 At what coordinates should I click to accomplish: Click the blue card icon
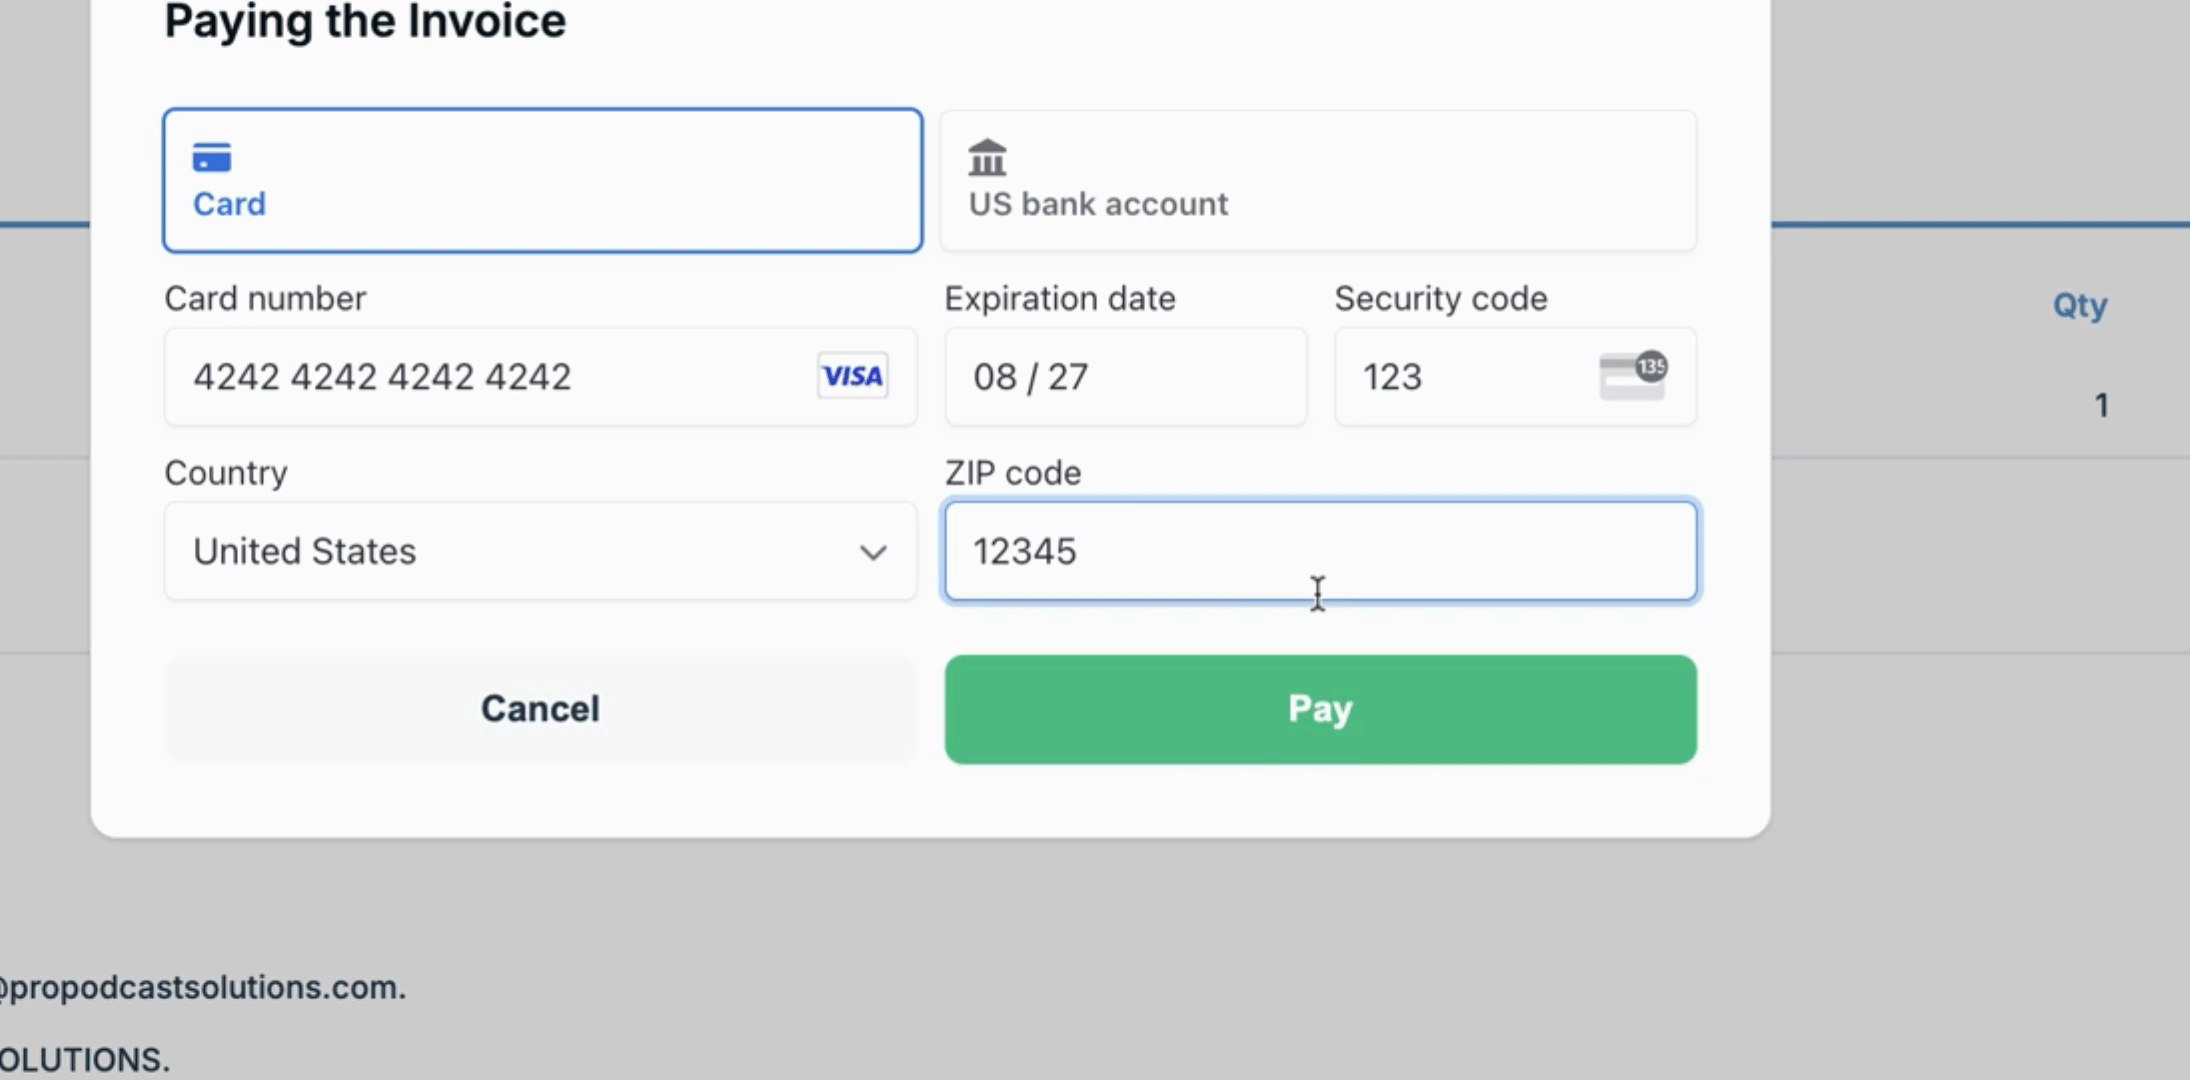tap(212, 157)
